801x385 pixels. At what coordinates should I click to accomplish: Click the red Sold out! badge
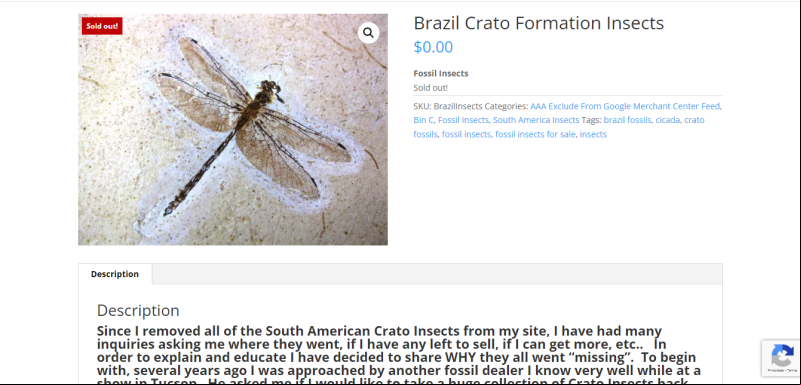102,26
